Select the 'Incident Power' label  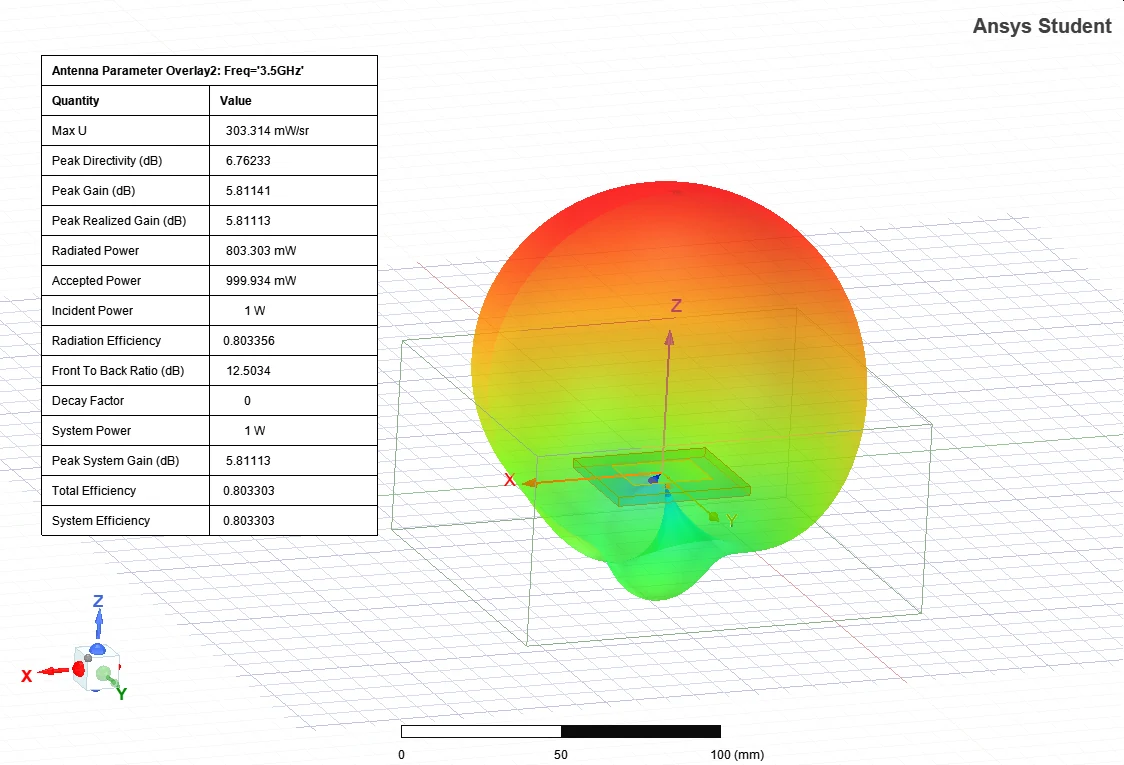coord(92,310)
